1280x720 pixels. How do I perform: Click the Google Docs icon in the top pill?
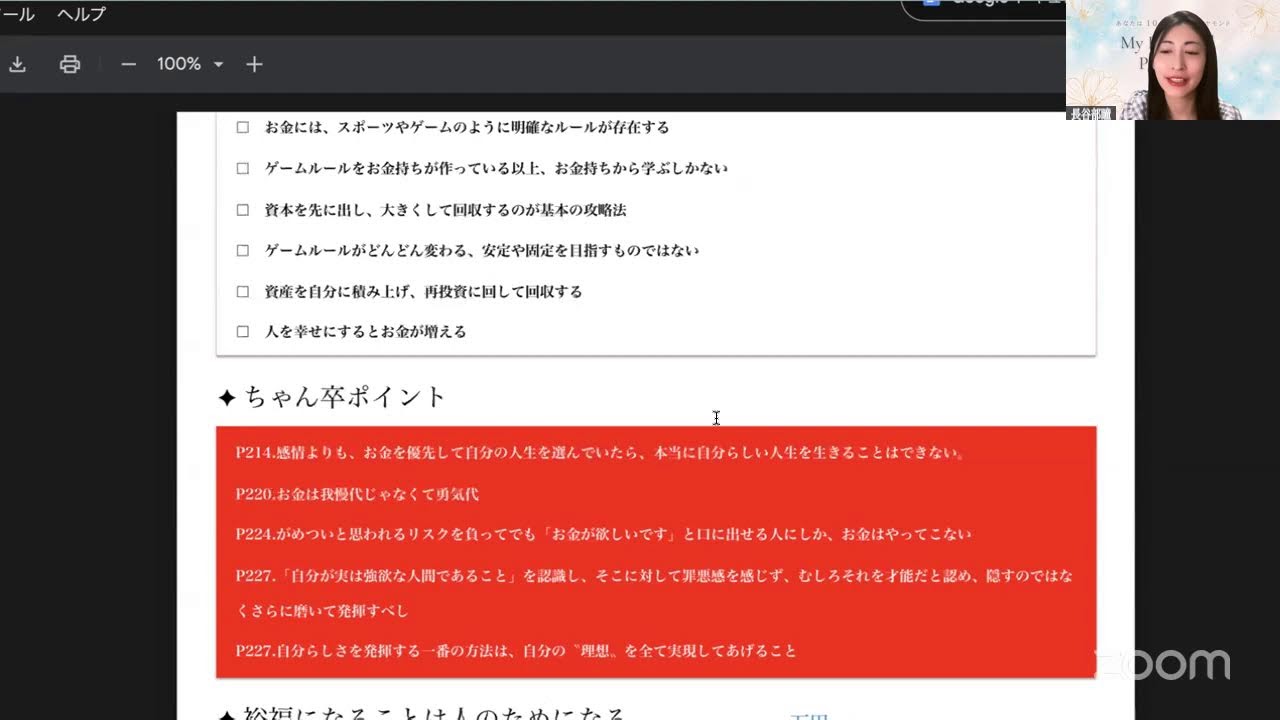point(931,3)
